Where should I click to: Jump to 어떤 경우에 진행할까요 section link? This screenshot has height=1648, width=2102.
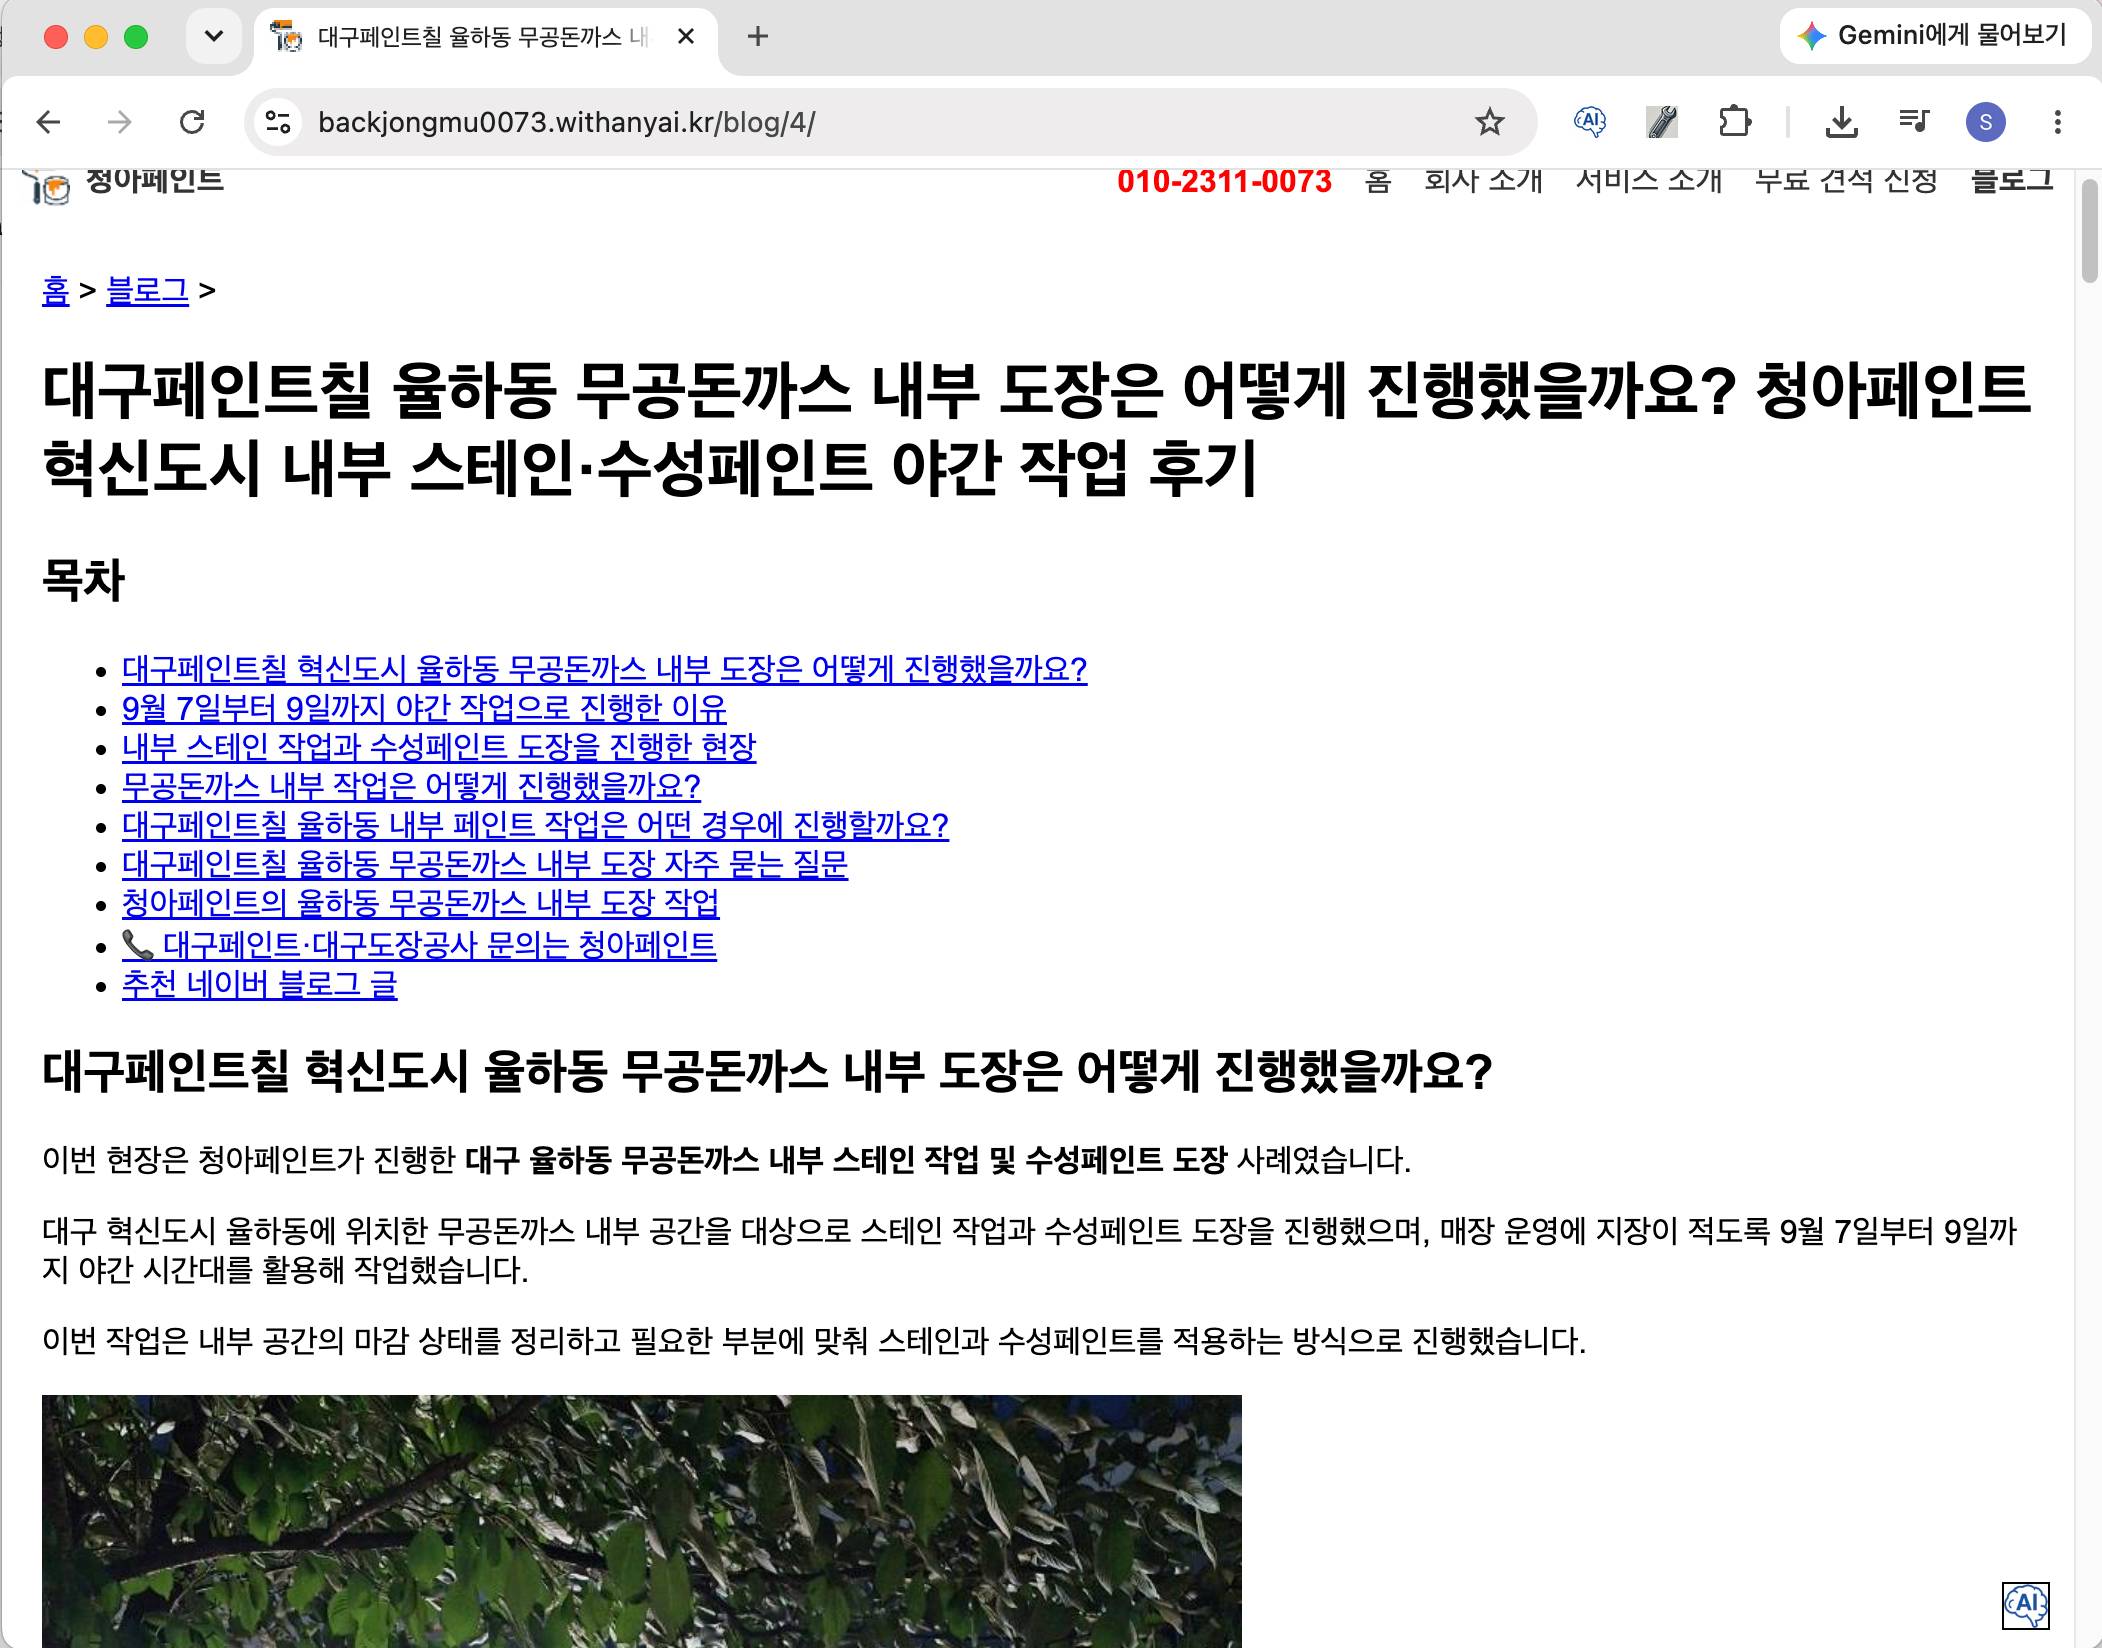(x=535, y=825)
